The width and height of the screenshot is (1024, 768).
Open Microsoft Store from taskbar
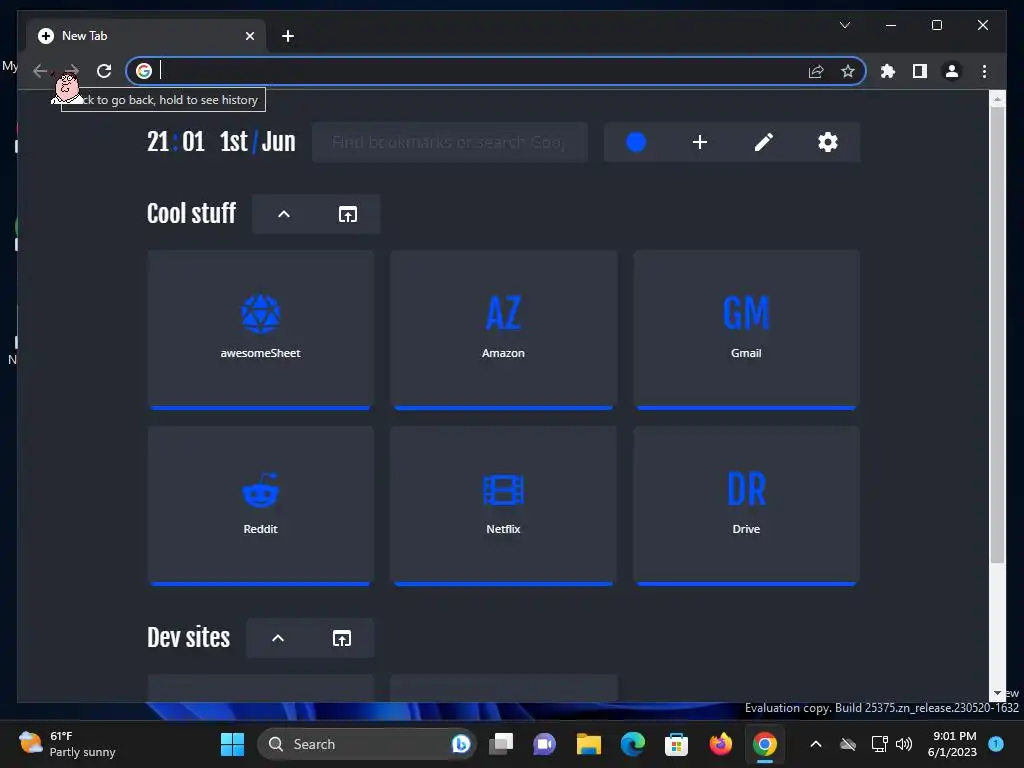pos(676,744)
